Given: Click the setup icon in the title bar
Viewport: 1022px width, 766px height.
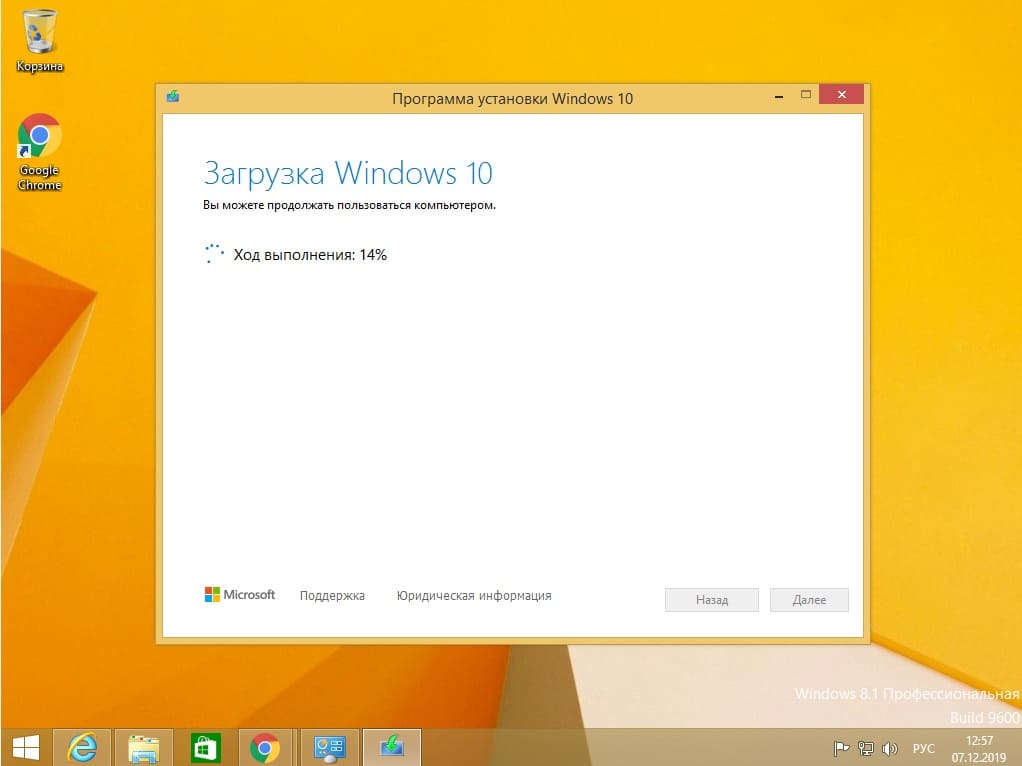Looking at the screenshot, I should (x=173, y=97).
